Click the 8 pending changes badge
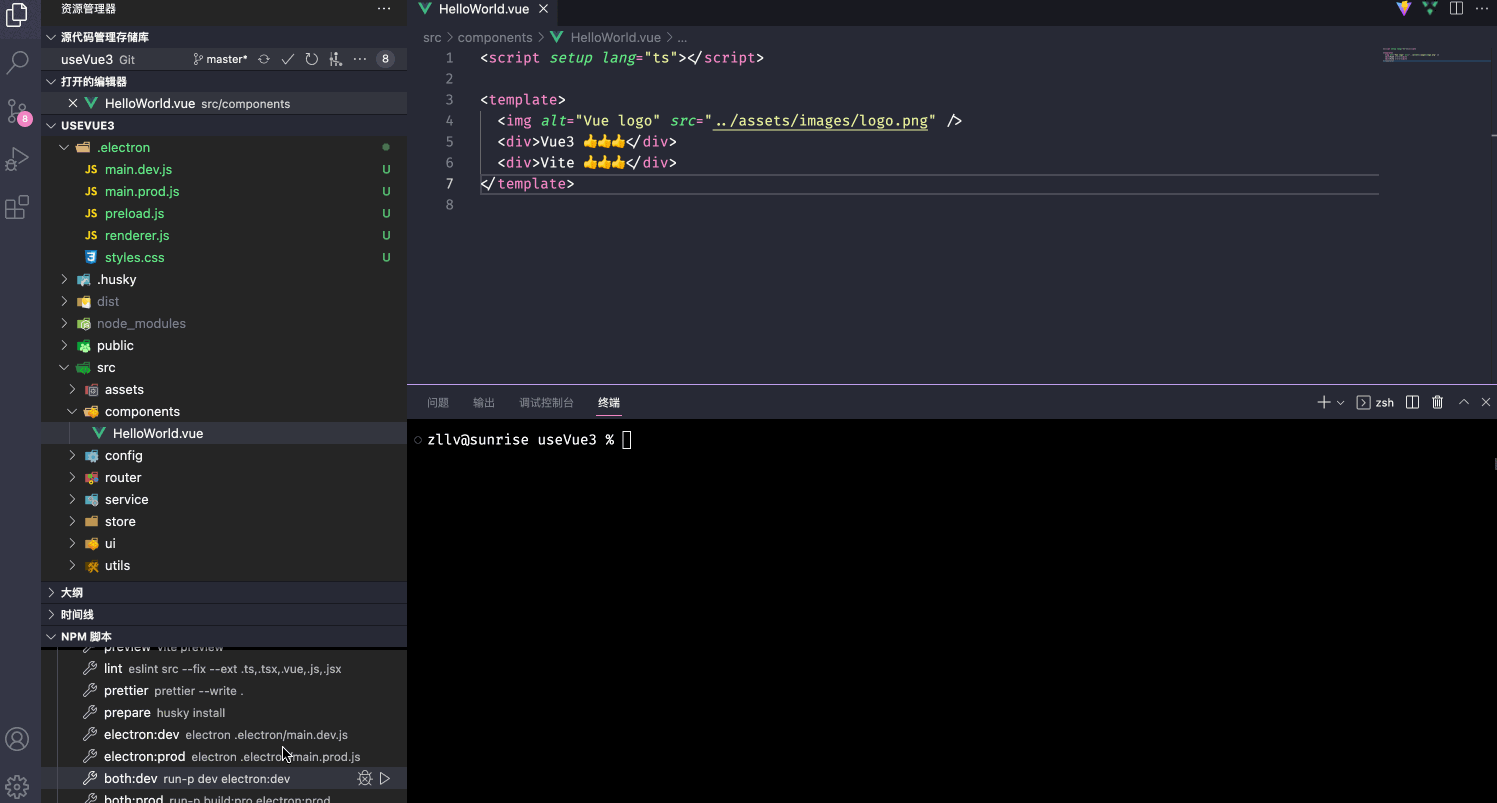The image size is (1497, 803). pyautogui.click(x=385, y=59)
